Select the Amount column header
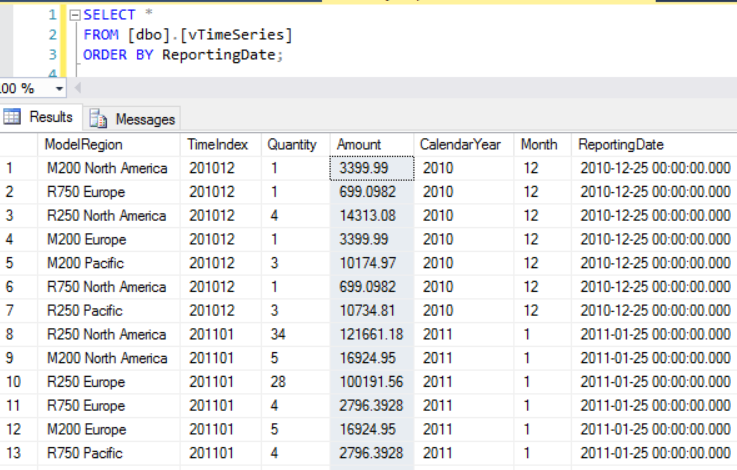 click(x=372, y=144)
